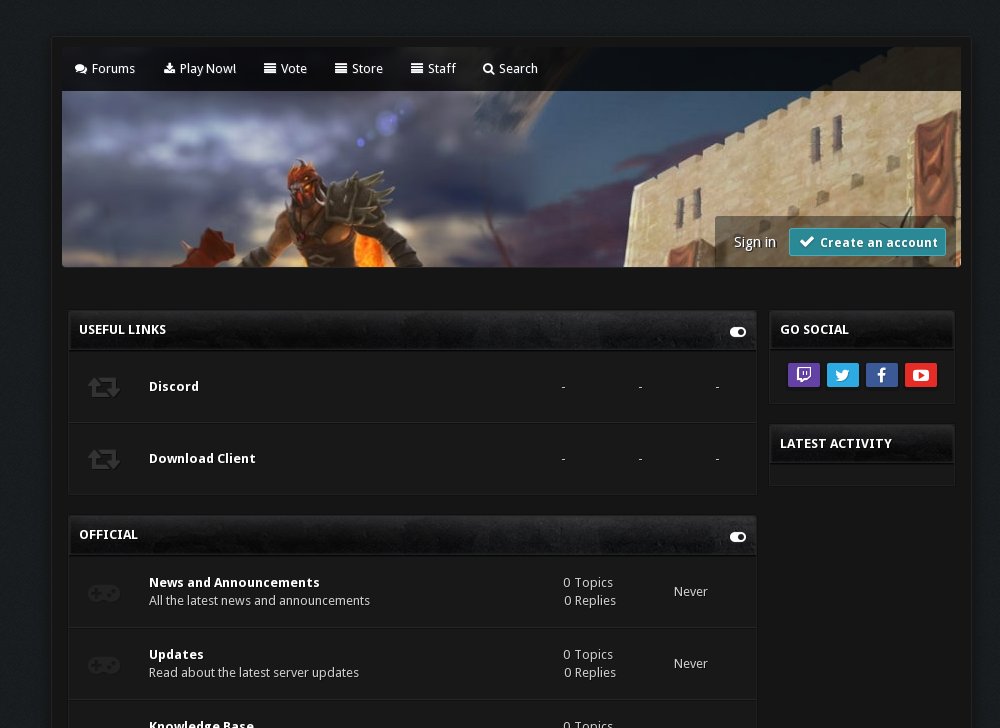This screenshot has width=1000, height=728.
Task: Open the Vote navigation item
Action: (286, 69)
